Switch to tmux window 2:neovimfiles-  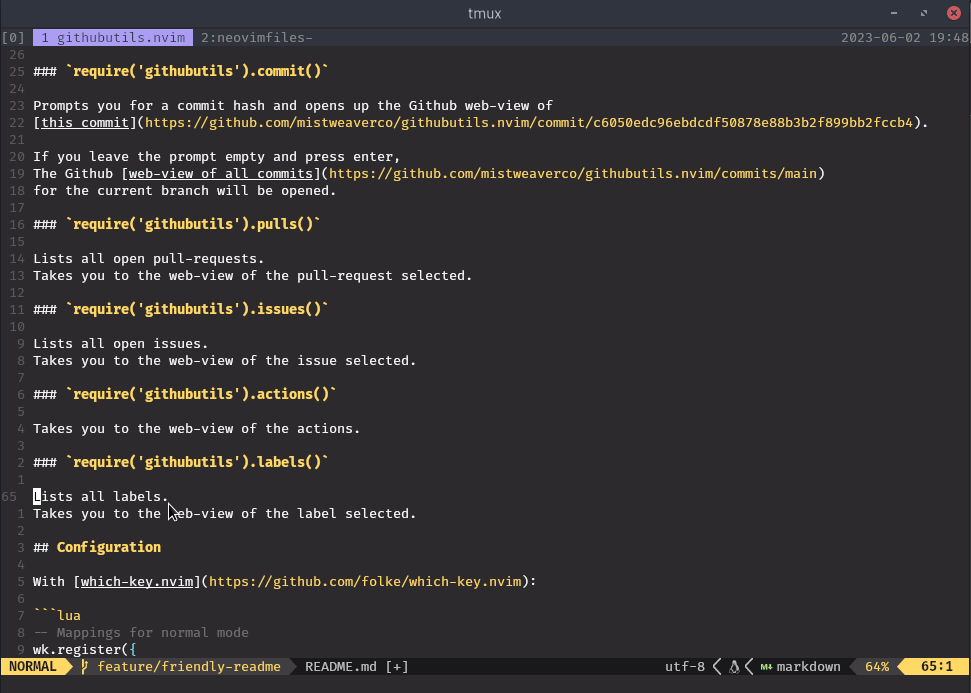(256, 38)
